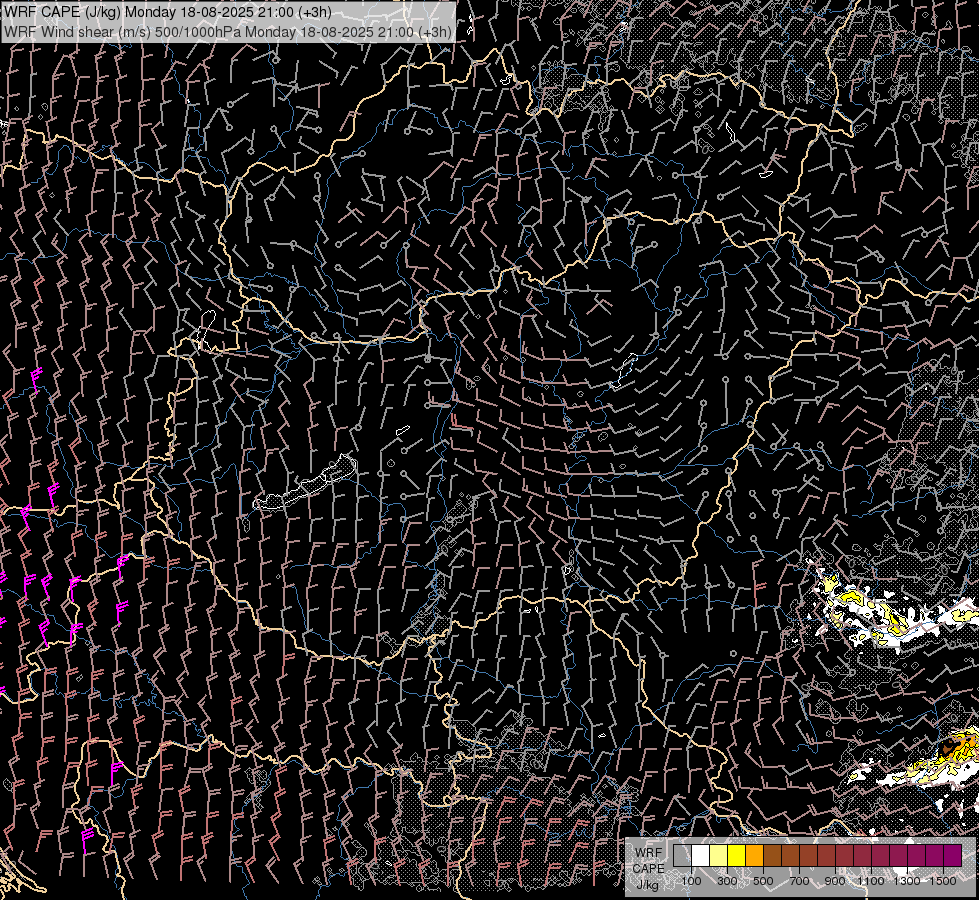Click the 300 legend value
Viewport: 979px width, 900px height.
coord(727,881)
